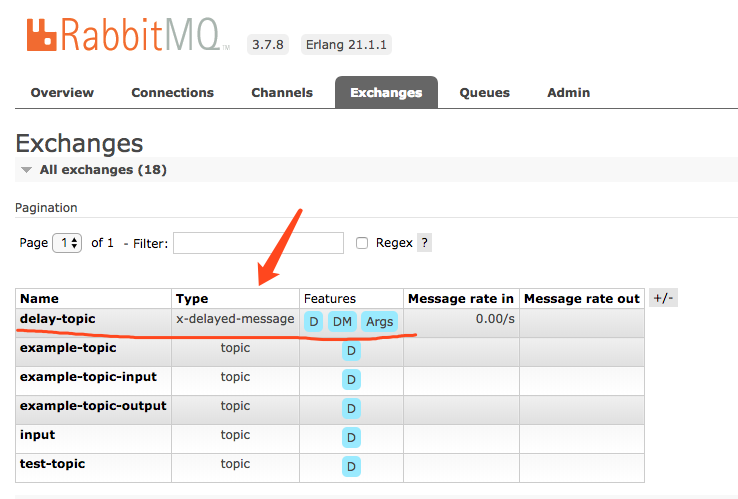Click the 3.7.8 version label
The width and height of the screenshot is (738, 499).
click(268, 45)
